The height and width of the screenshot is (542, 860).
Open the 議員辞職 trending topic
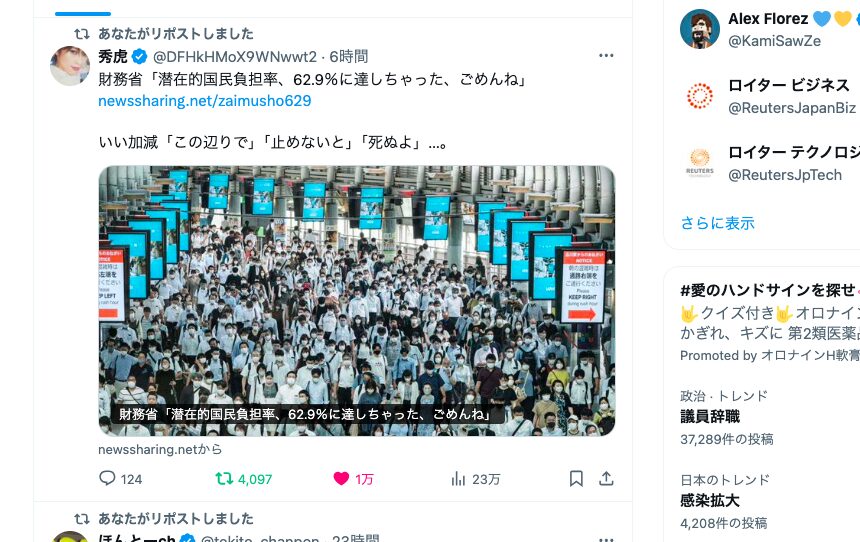pos(710,417)
